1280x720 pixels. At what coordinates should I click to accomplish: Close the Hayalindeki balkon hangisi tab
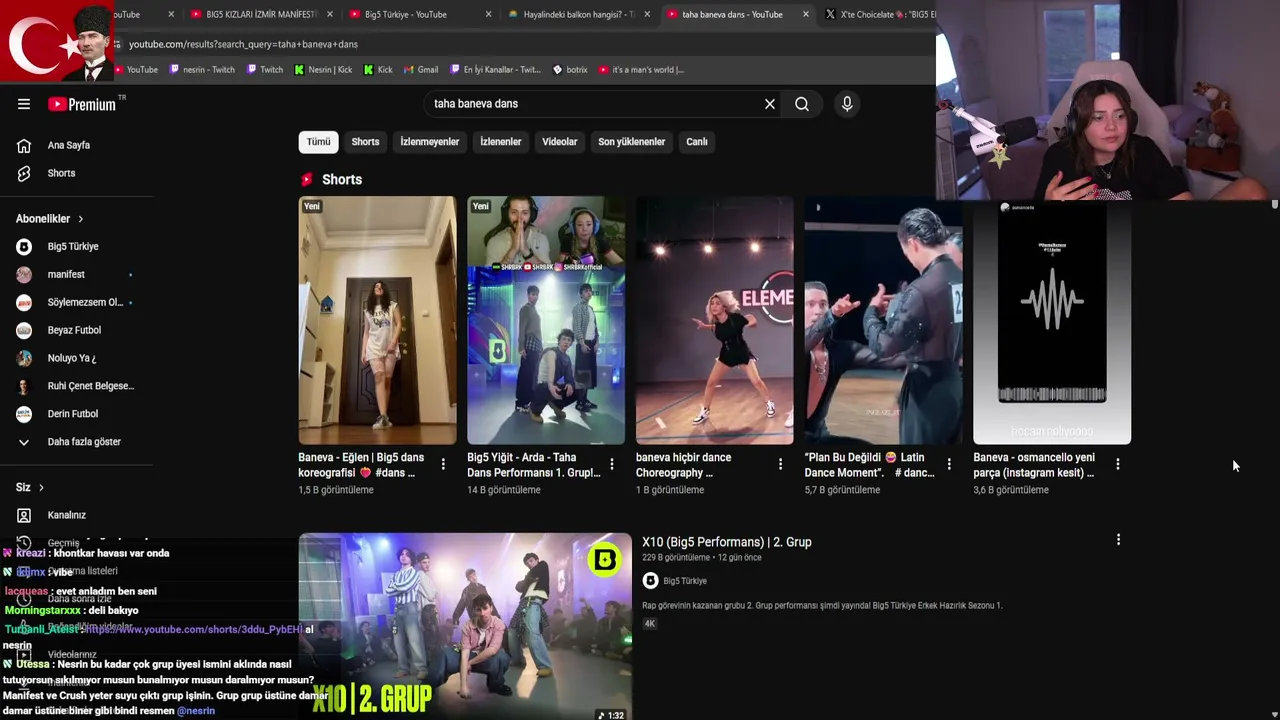click(x=647, y=15)
